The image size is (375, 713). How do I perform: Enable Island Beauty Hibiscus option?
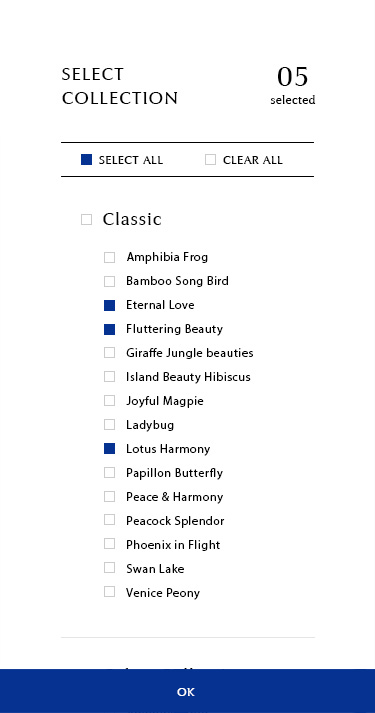coord(110,377)
